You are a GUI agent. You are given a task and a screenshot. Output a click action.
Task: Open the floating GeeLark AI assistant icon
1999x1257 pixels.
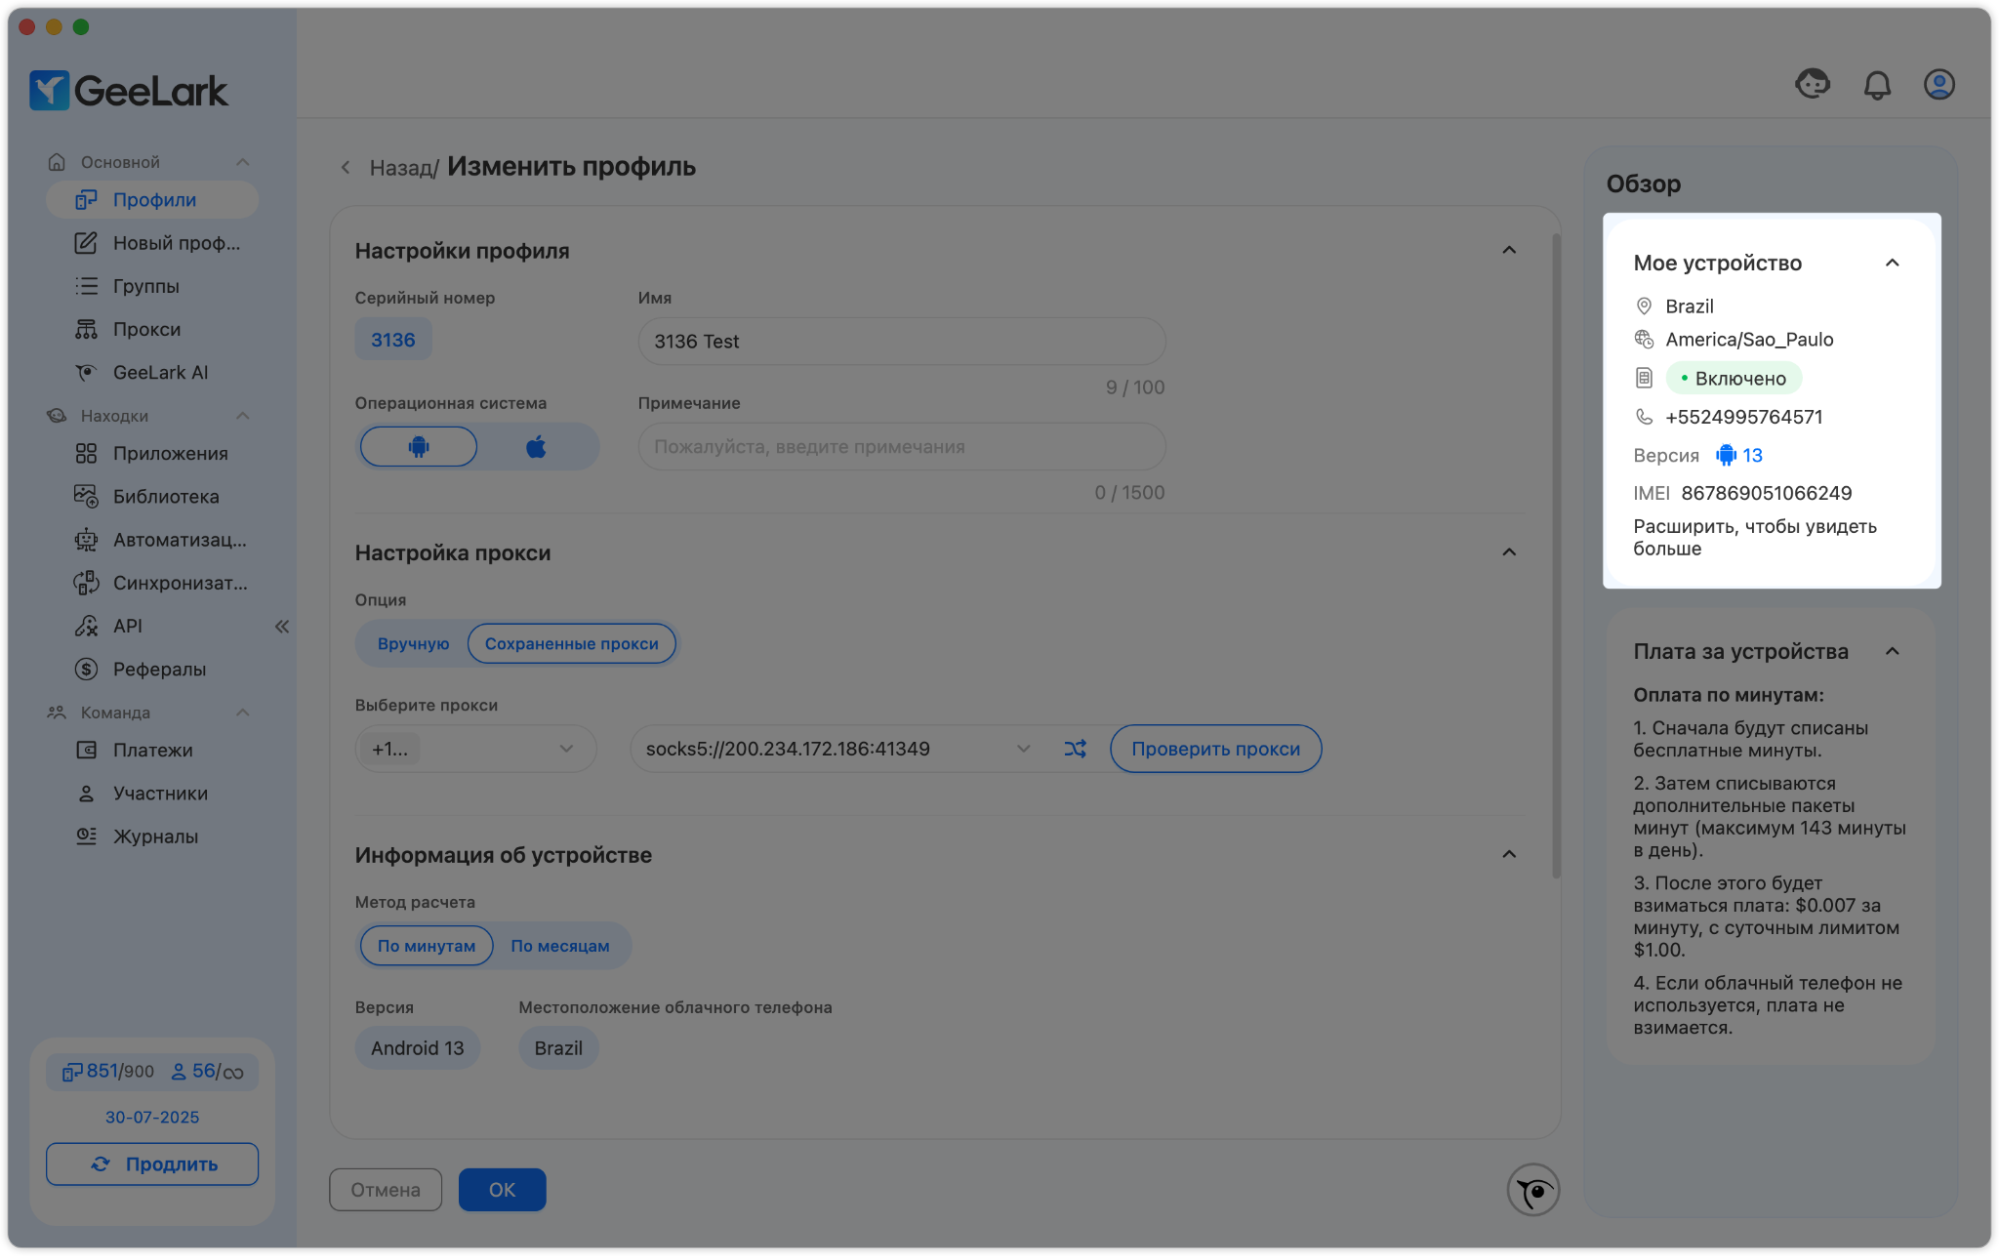pos(1533,1190)
